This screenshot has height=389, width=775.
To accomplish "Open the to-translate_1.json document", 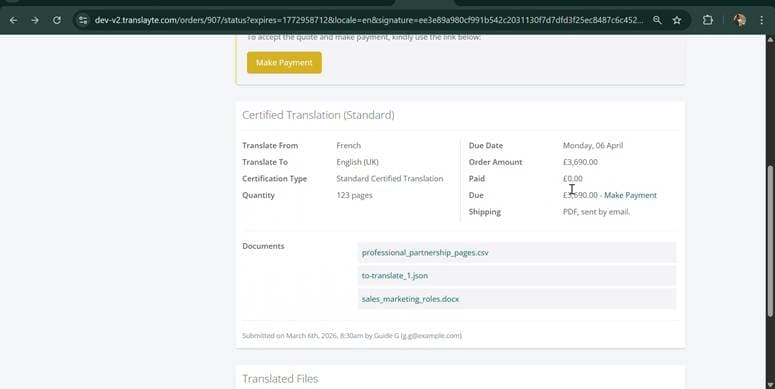I will 395,276.
